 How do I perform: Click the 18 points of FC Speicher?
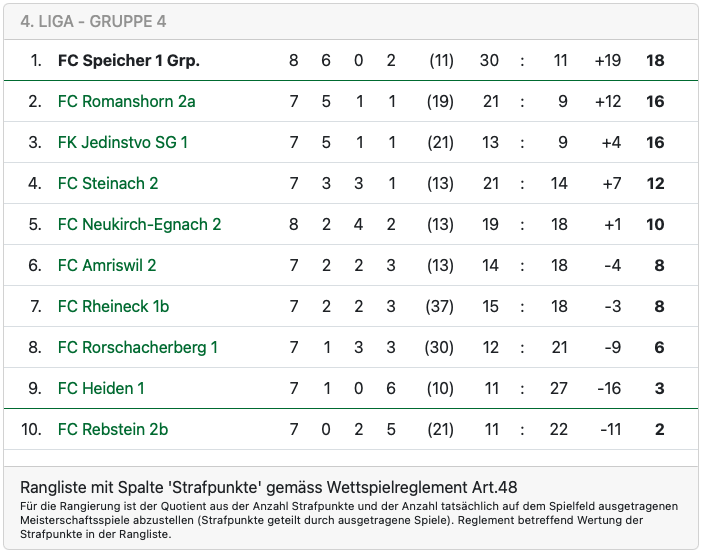click(x=655, y=60)
